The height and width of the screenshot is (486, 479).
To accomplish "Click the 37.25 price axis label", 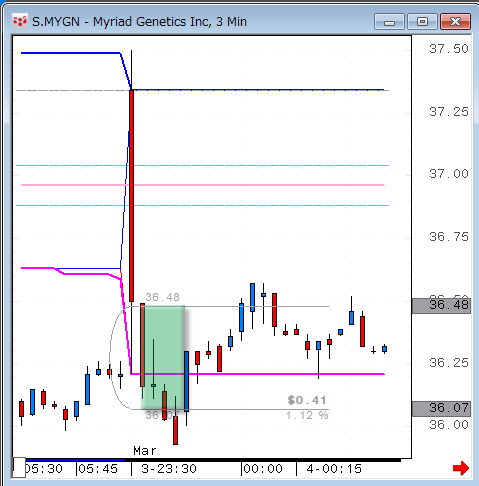I will tap(449, 112).
